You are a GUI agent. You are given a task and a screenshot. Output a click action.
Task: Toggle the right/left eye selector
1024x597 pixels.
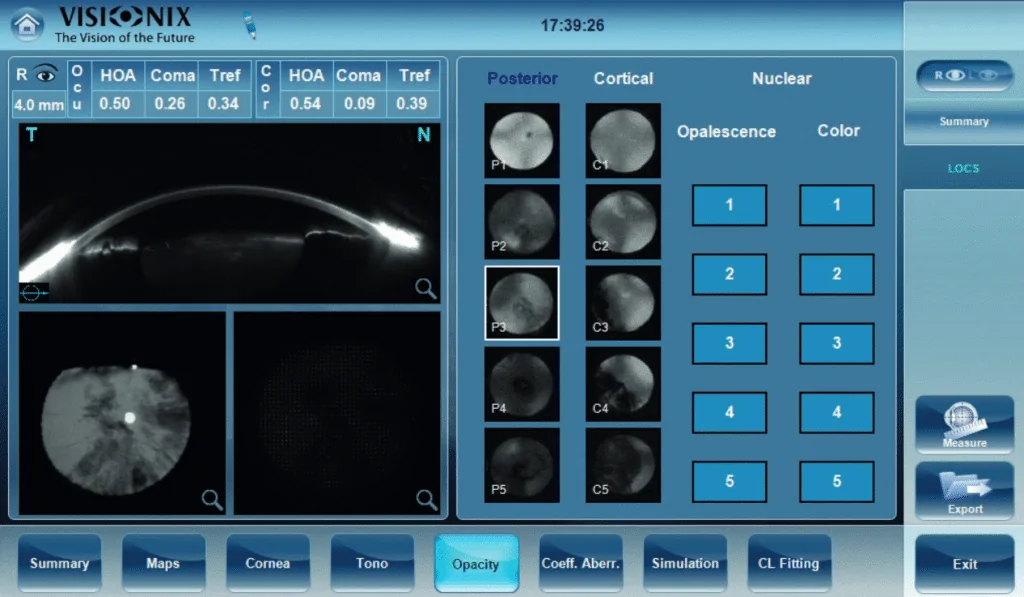tap(964, 76)
